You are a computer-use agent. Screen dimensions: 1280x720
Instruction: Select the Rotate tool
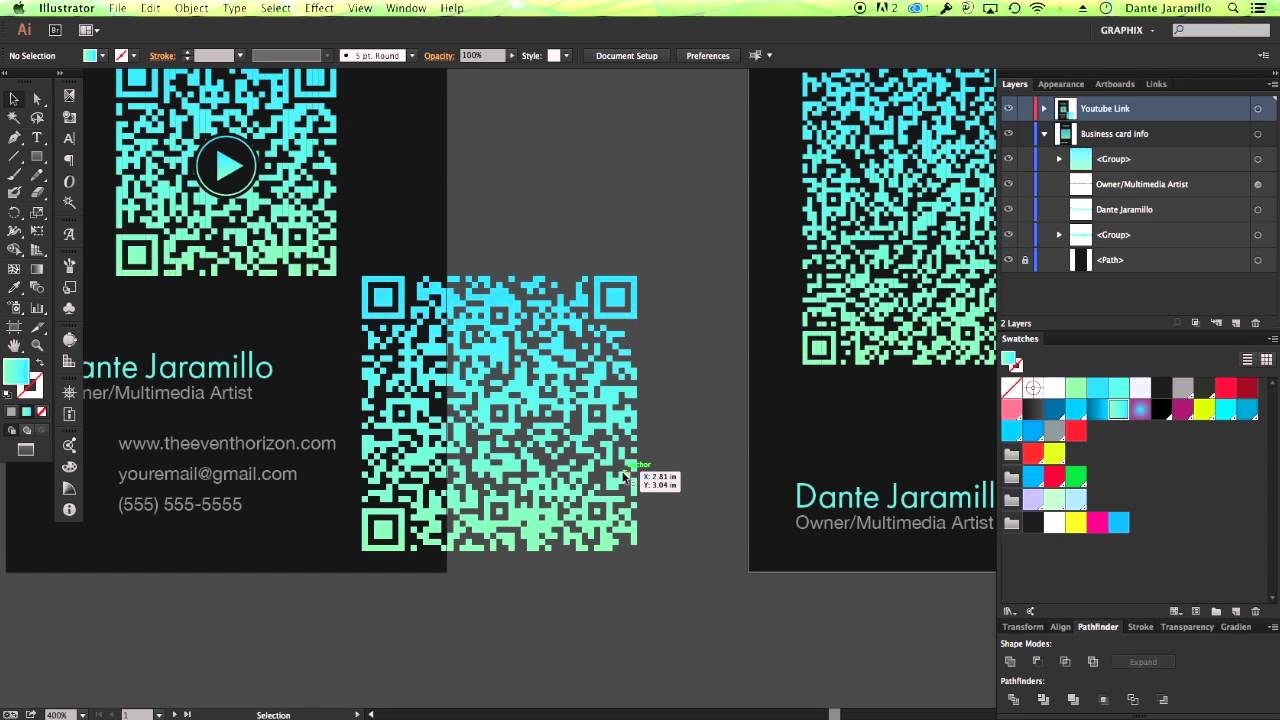[14, 212]
